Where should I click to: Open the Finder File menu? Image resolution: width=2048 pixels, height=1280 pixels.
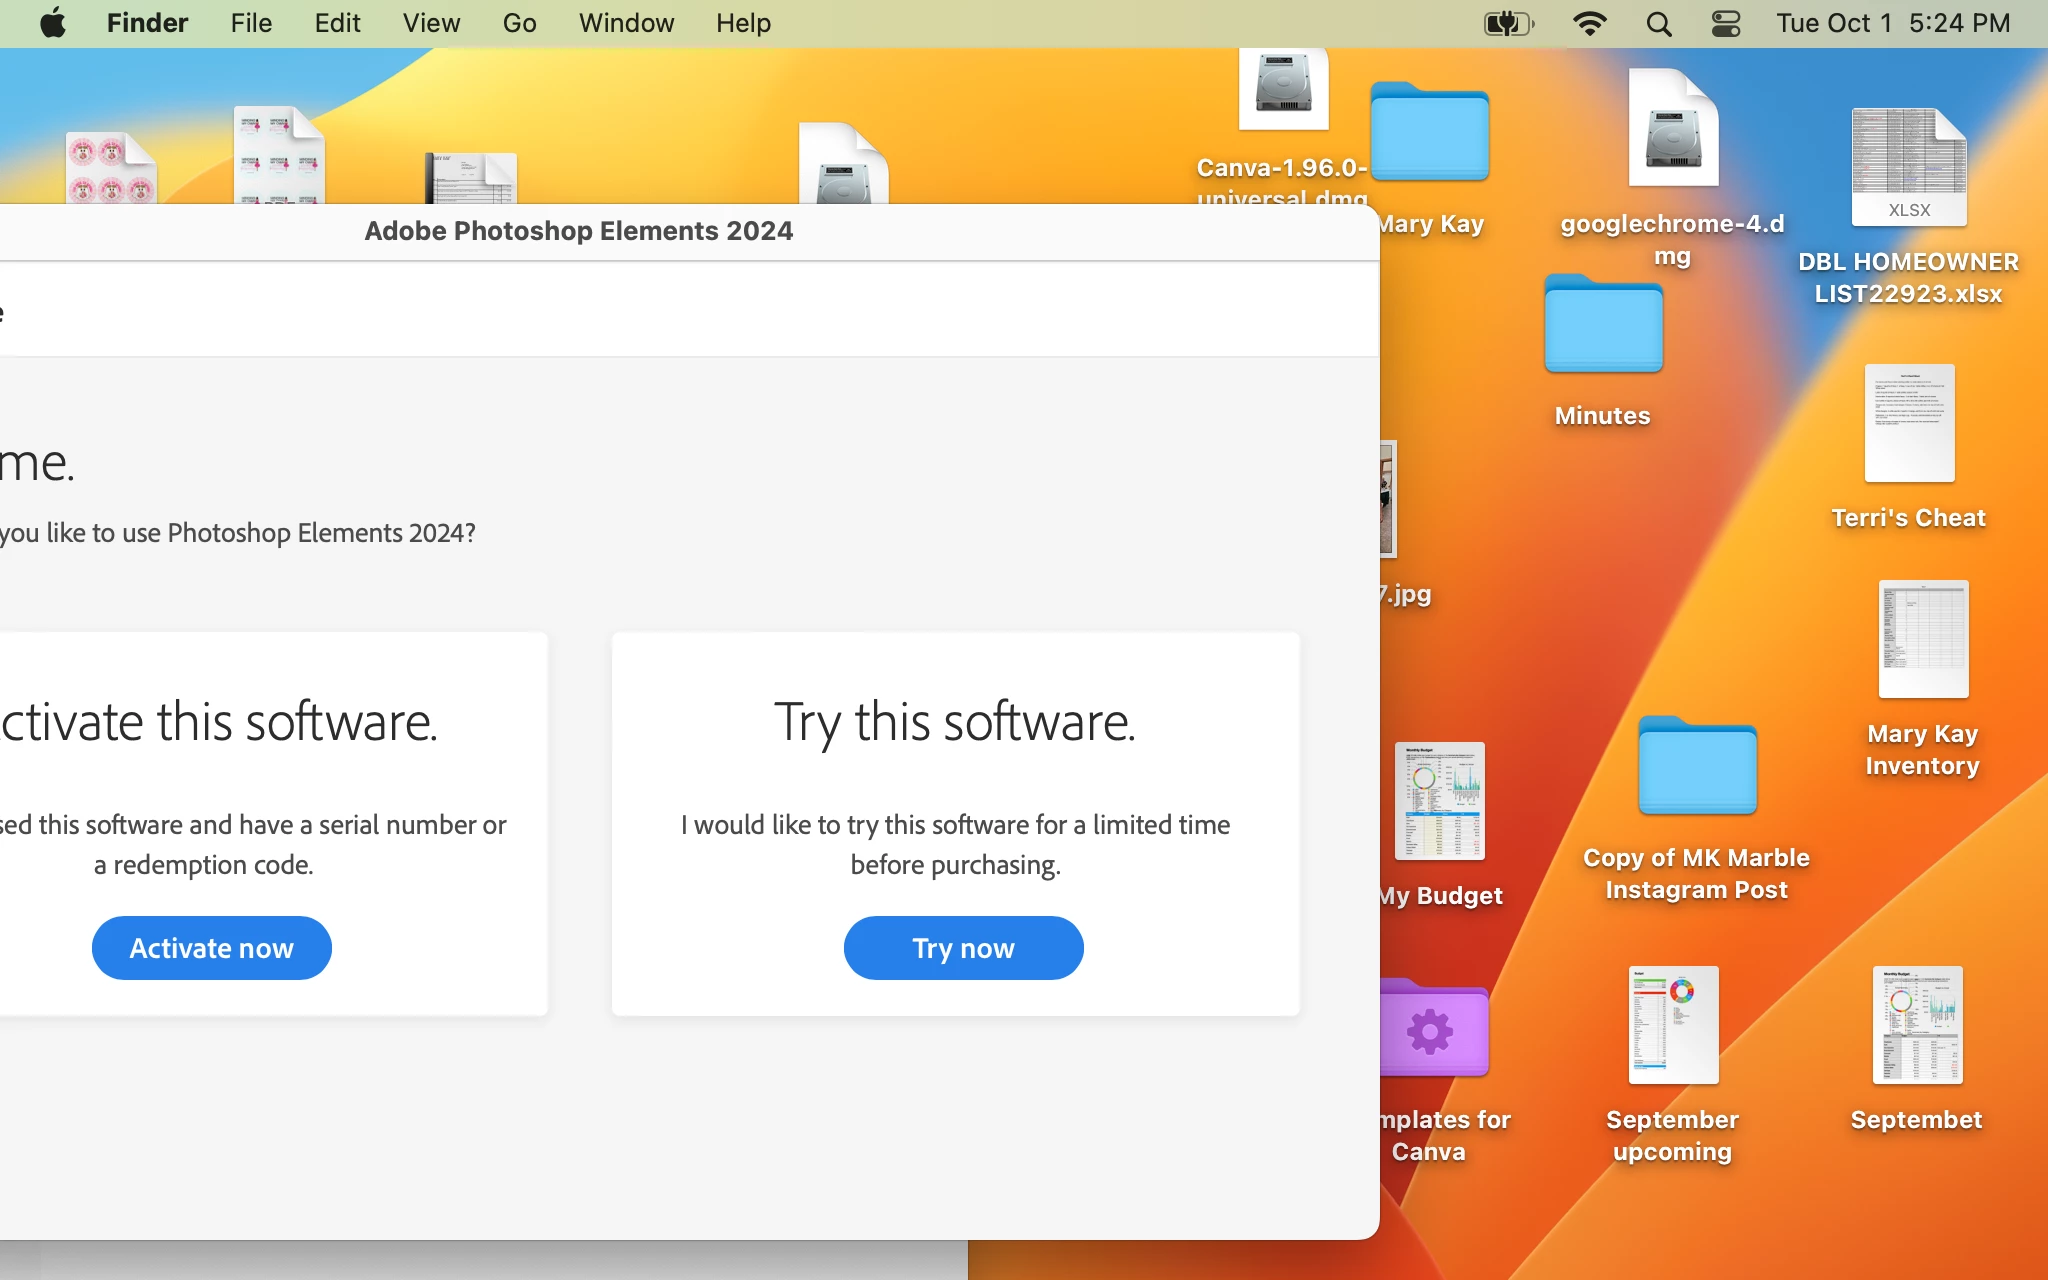point(251,23)
